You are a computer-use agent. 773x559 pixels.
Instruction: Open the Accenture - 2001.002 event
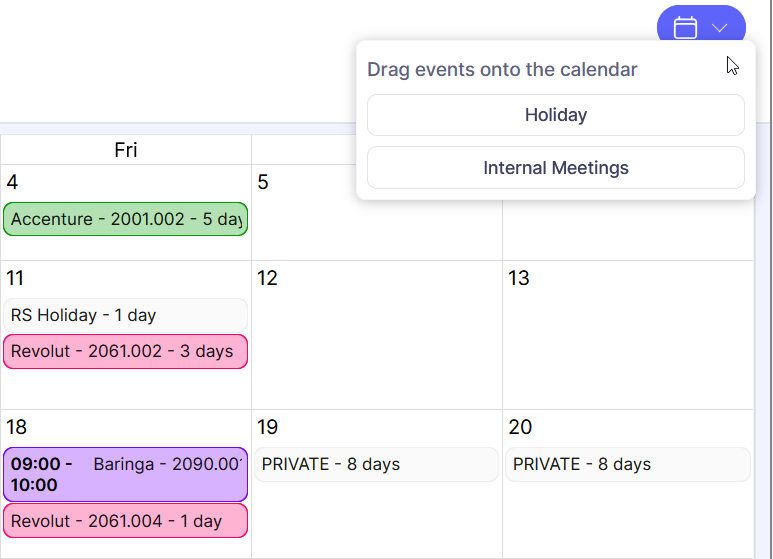coord(125,219)
